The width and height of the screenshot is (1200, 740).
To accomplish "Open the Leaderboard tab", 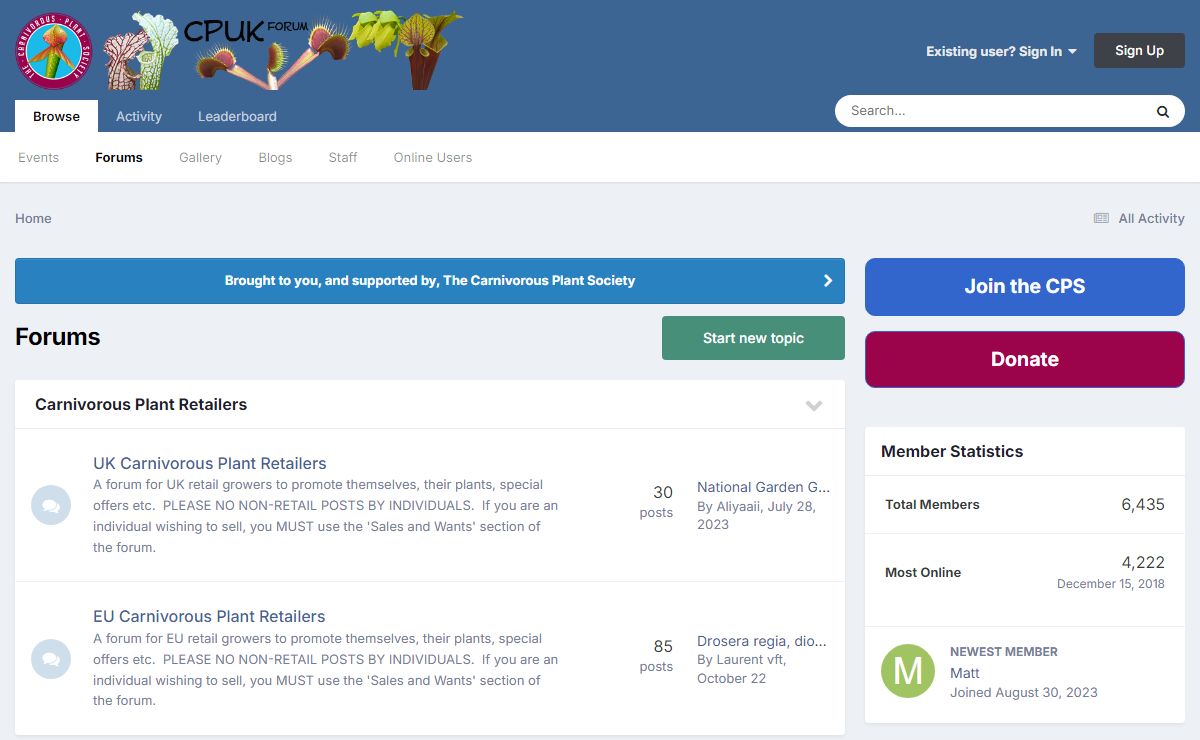I will point(237,116).
